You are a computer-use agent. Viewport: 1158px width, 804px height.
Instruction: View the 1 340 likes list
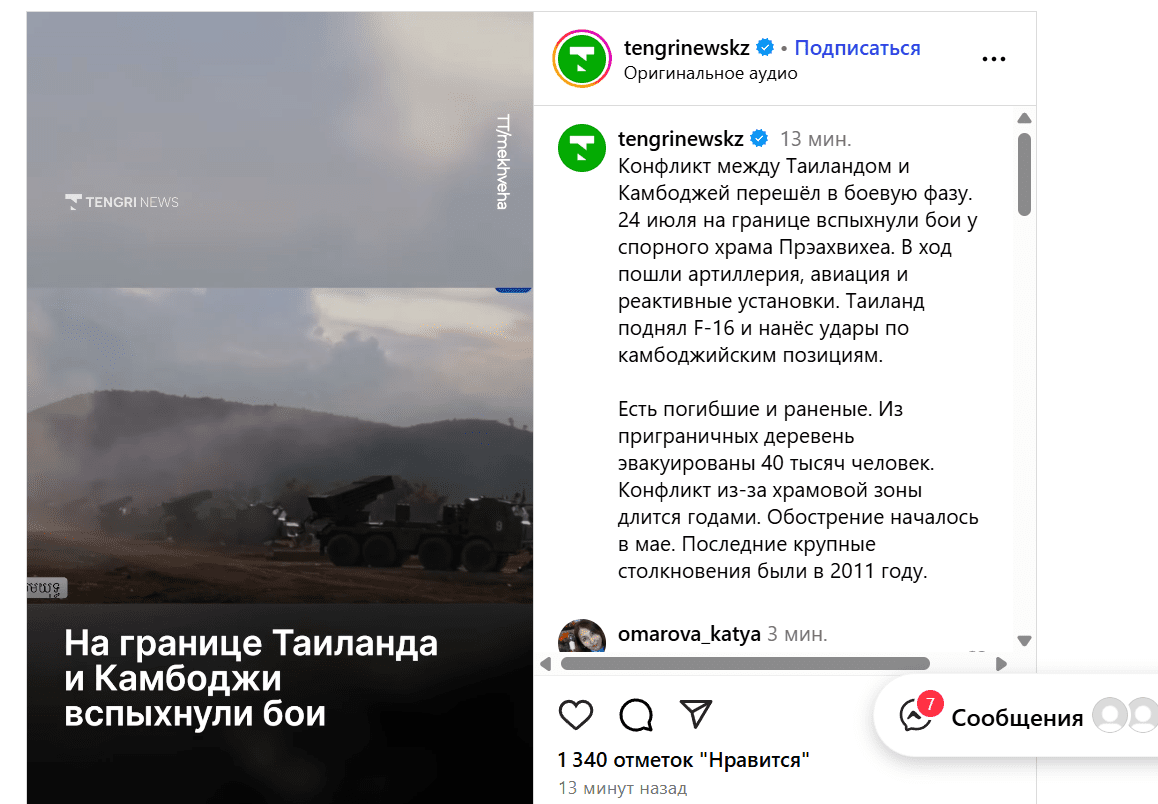tap(683, 760)
